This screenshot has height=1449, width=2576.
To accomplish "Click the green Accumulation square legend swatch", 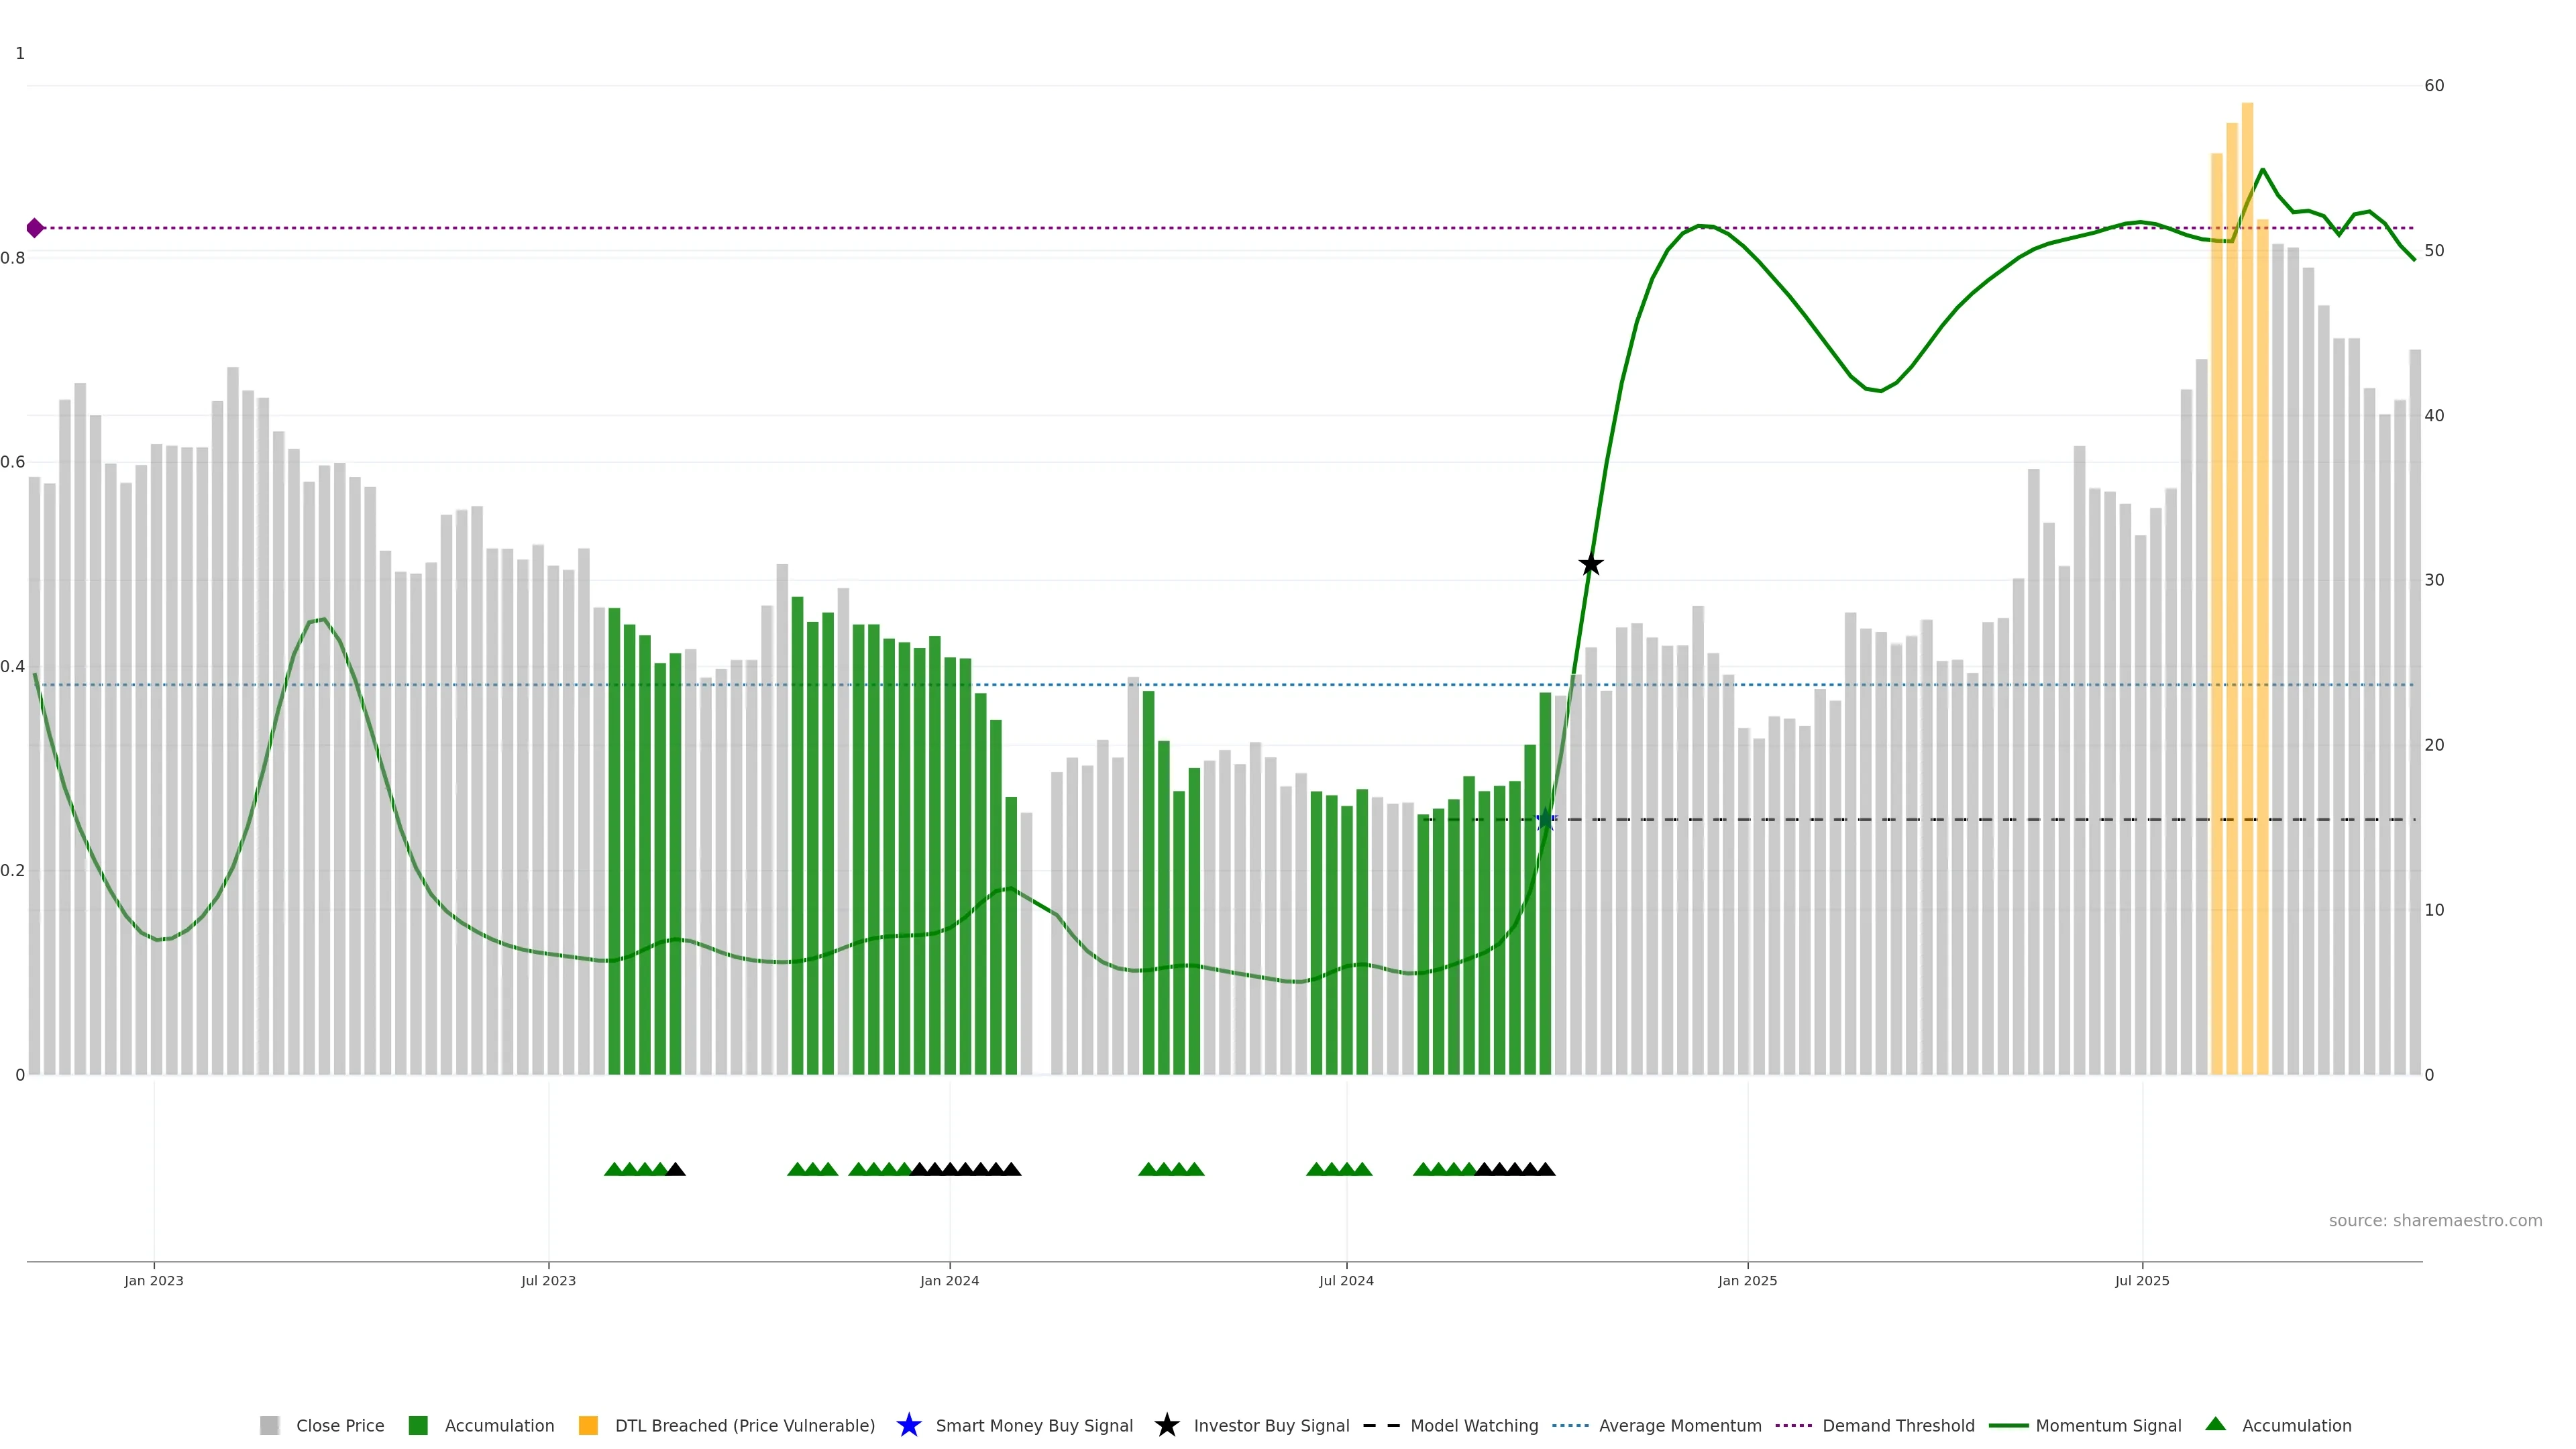I will [418, 1425].
